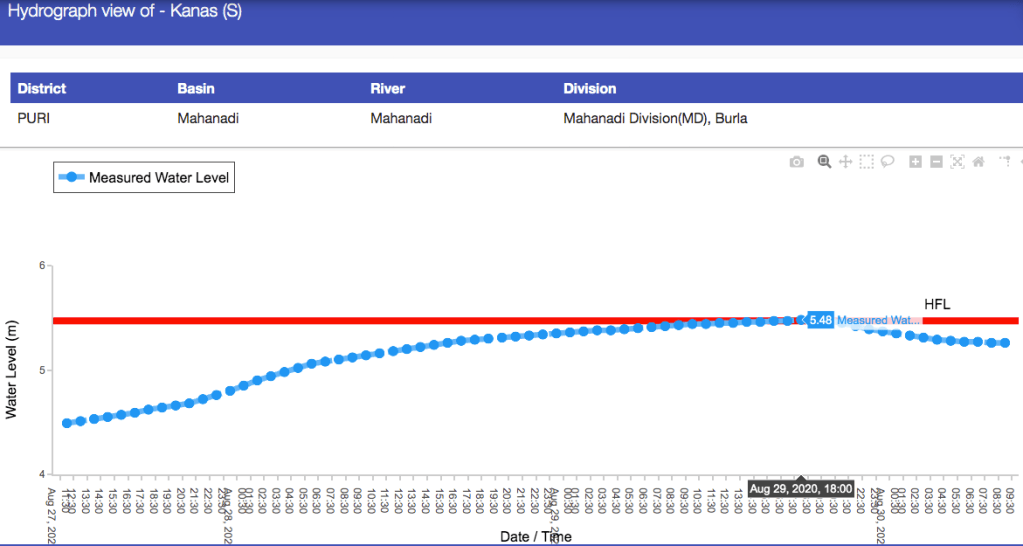Click the Autoscale icon
Viewport: 1023px width, 546px height.
pos(957,162)
